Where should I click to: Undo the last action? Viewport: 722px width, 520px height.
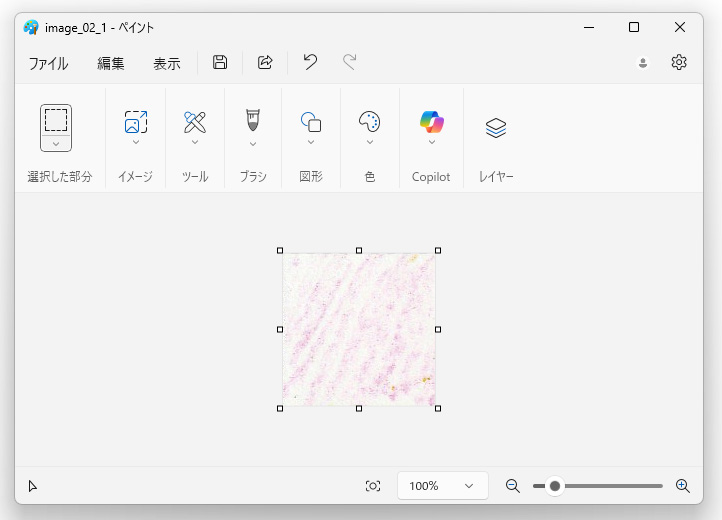(x=310, y=62)
